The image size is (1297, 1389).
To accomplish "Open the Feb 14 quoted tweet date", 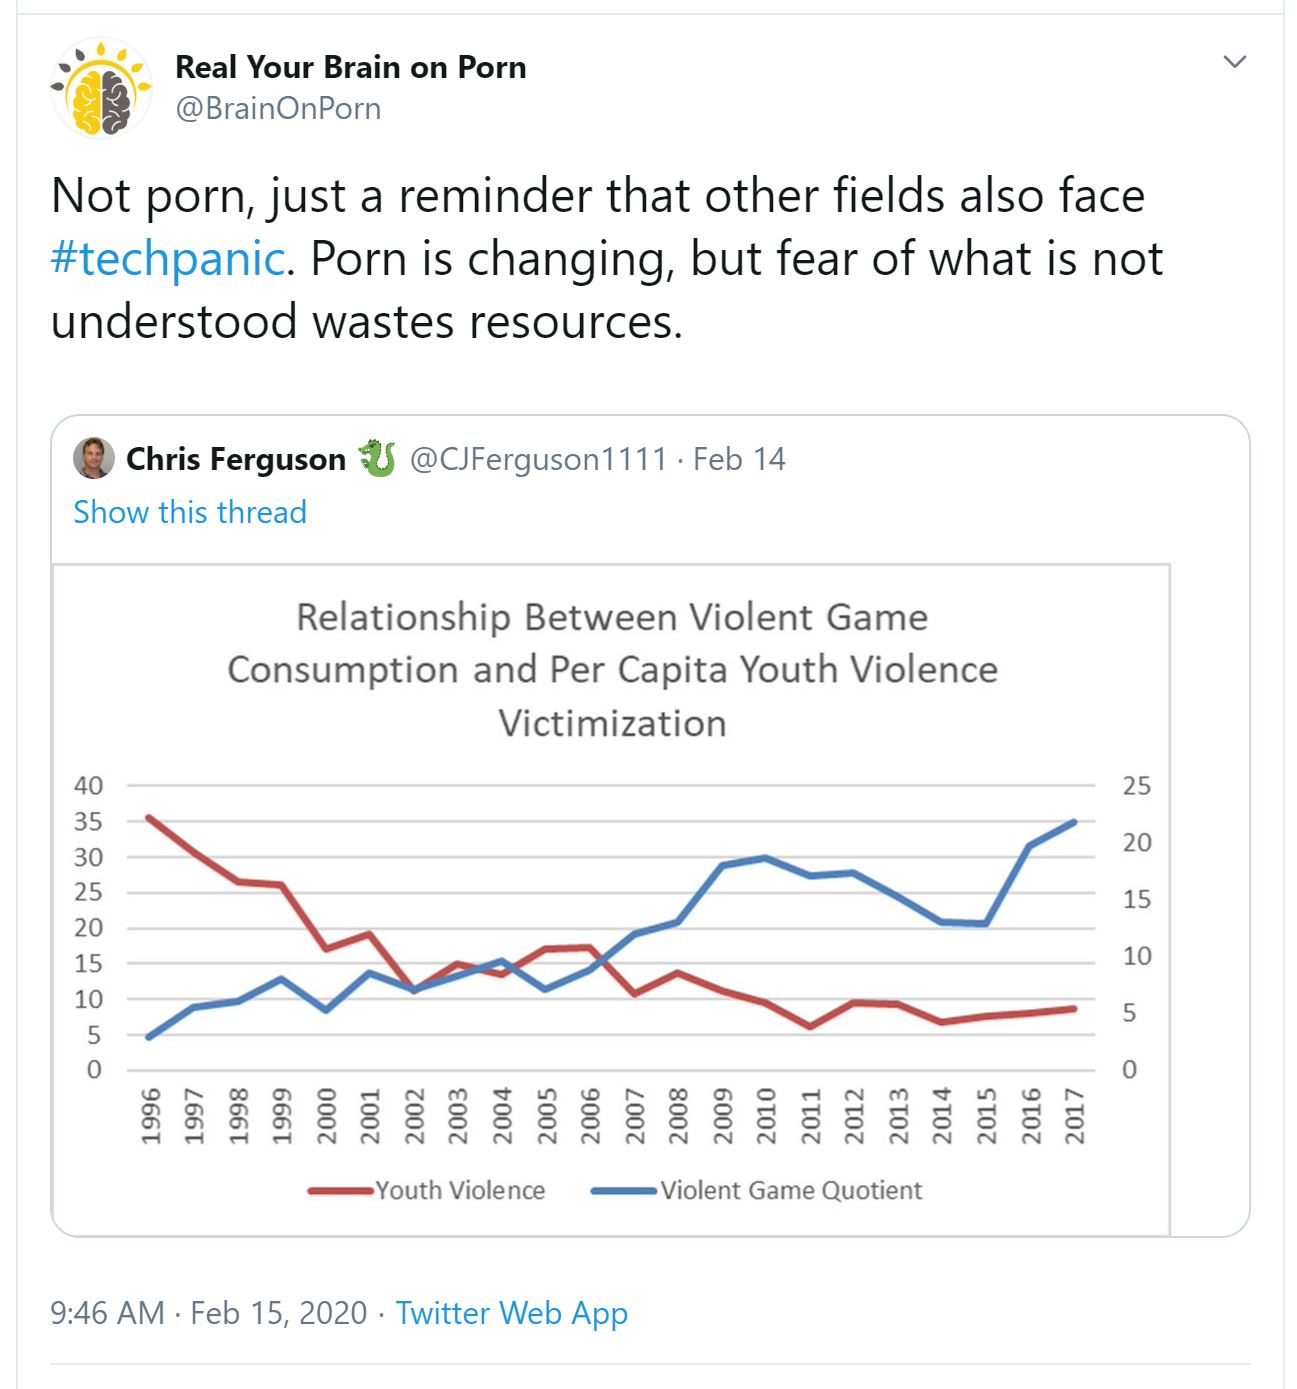I will pyautogui.click(x=739, y=459).
